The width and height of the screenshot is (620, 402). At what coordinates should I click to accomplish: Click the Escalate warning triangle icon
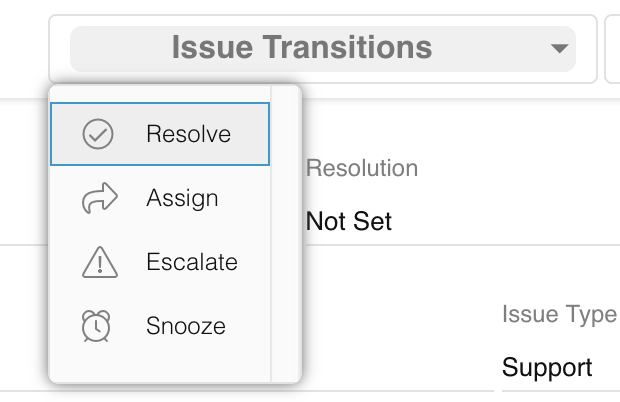pyautogui.click(x=100, y=262)
